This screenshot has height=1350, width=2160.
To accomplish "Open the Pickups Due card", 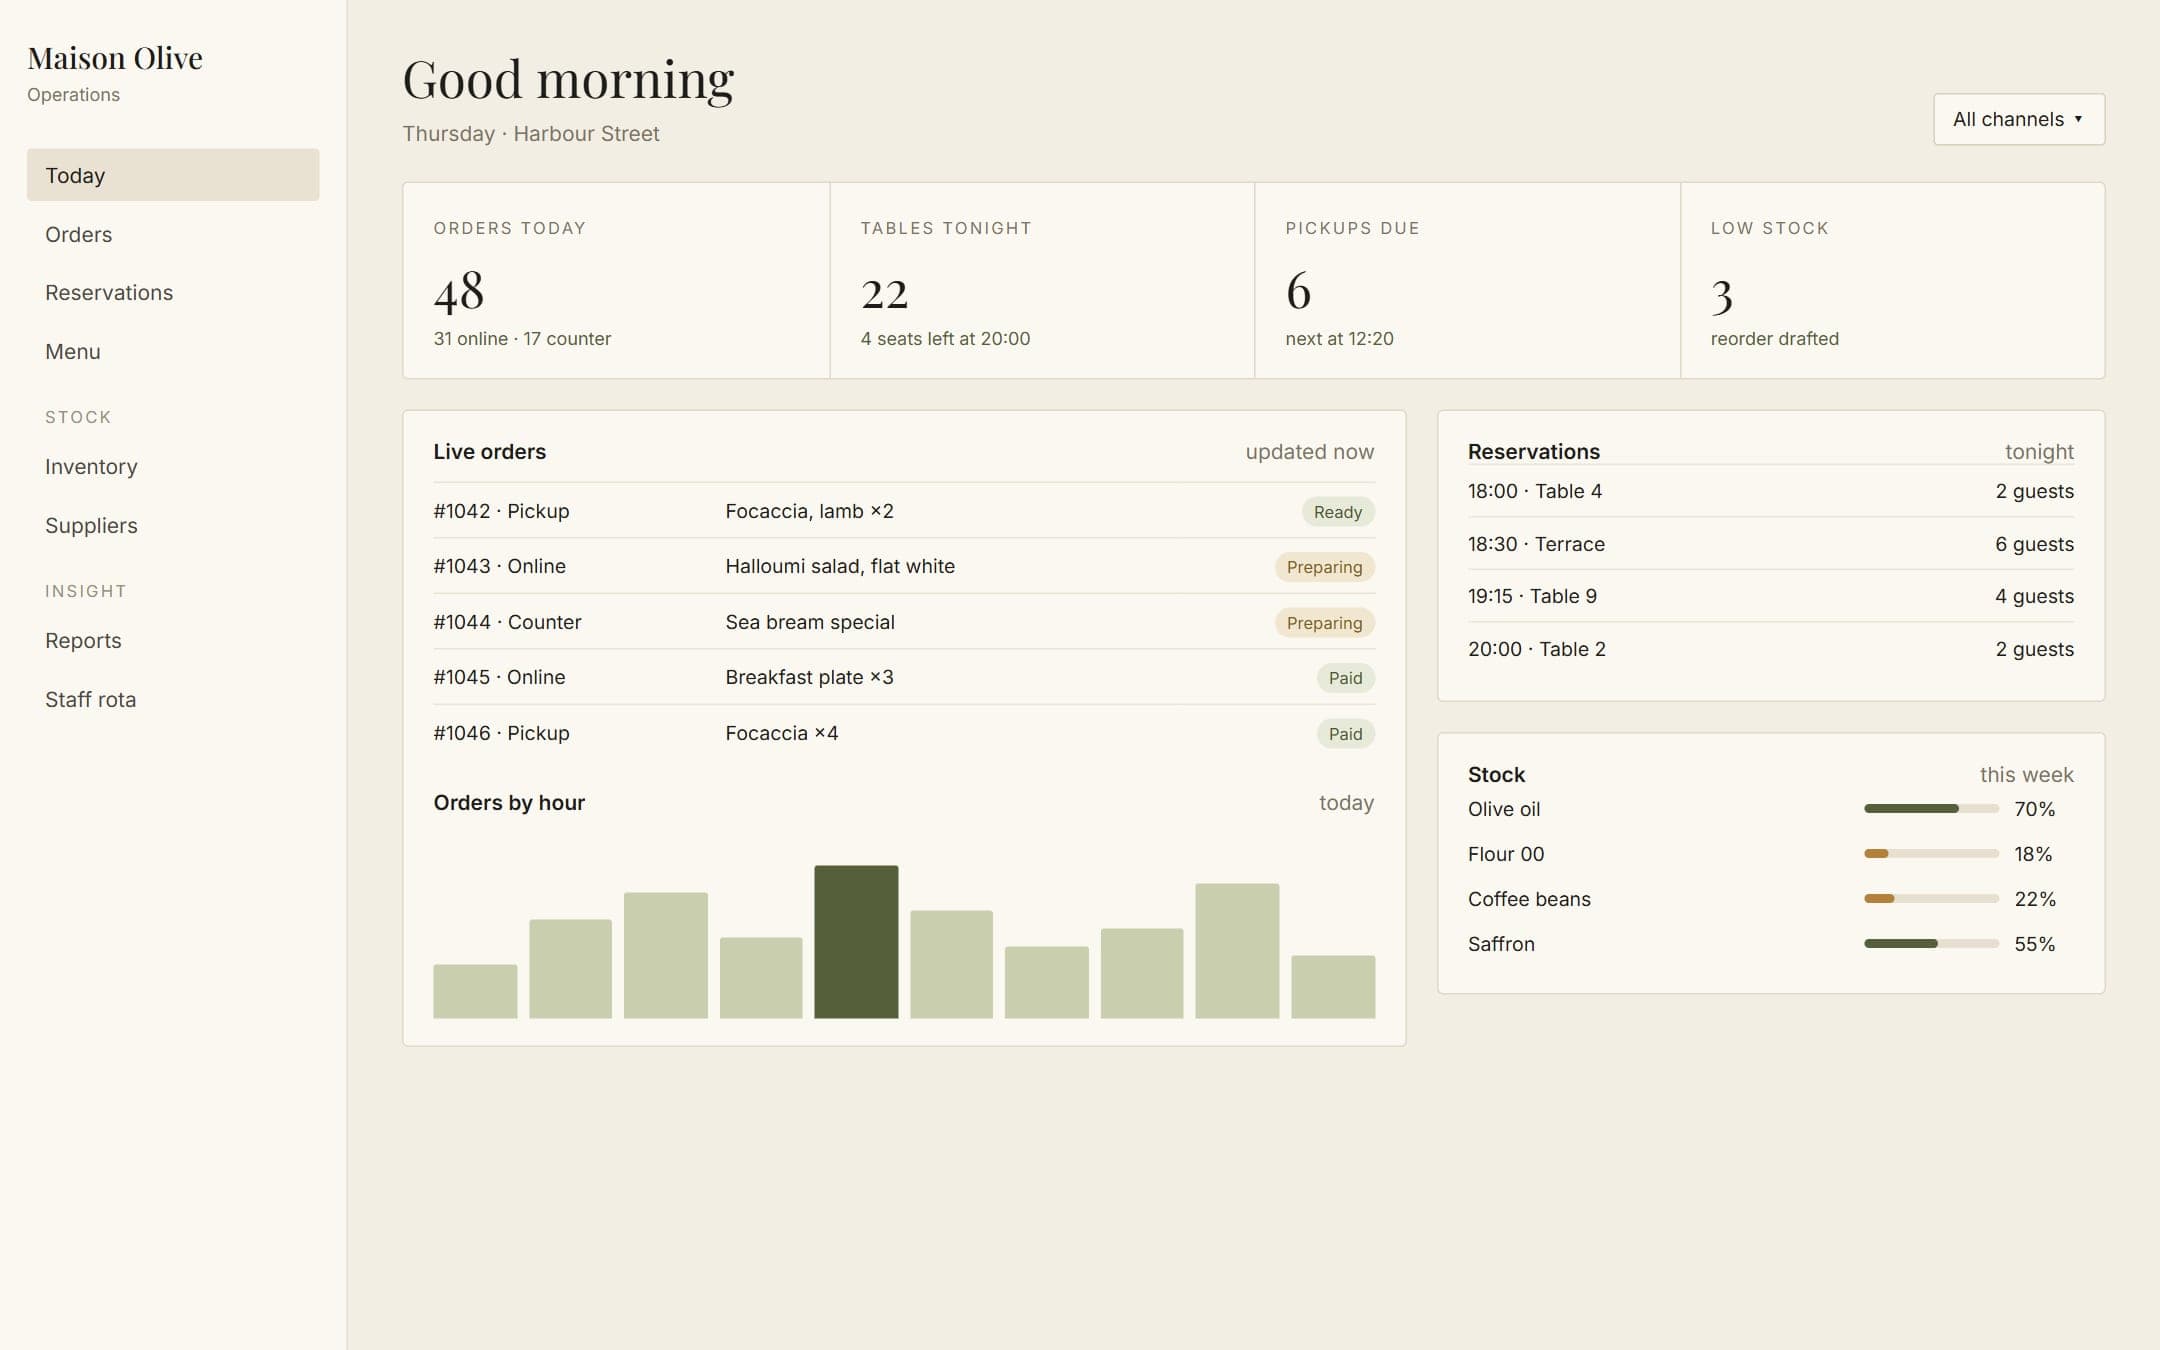I will pyautogui.click(x=1468, y=280).
